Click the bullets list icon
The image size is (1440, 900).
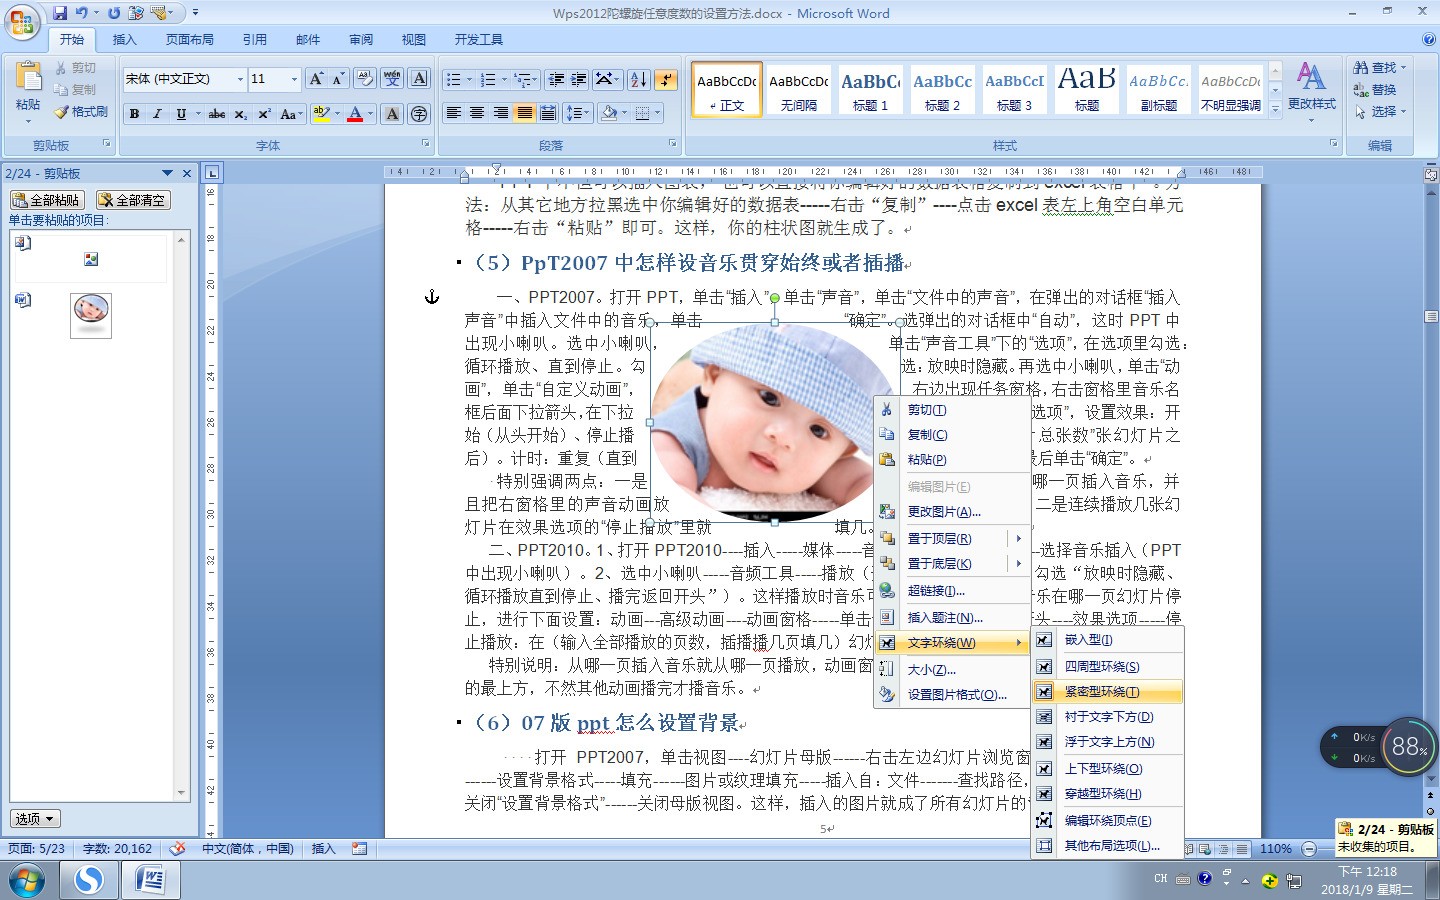(x=453, y=79)
